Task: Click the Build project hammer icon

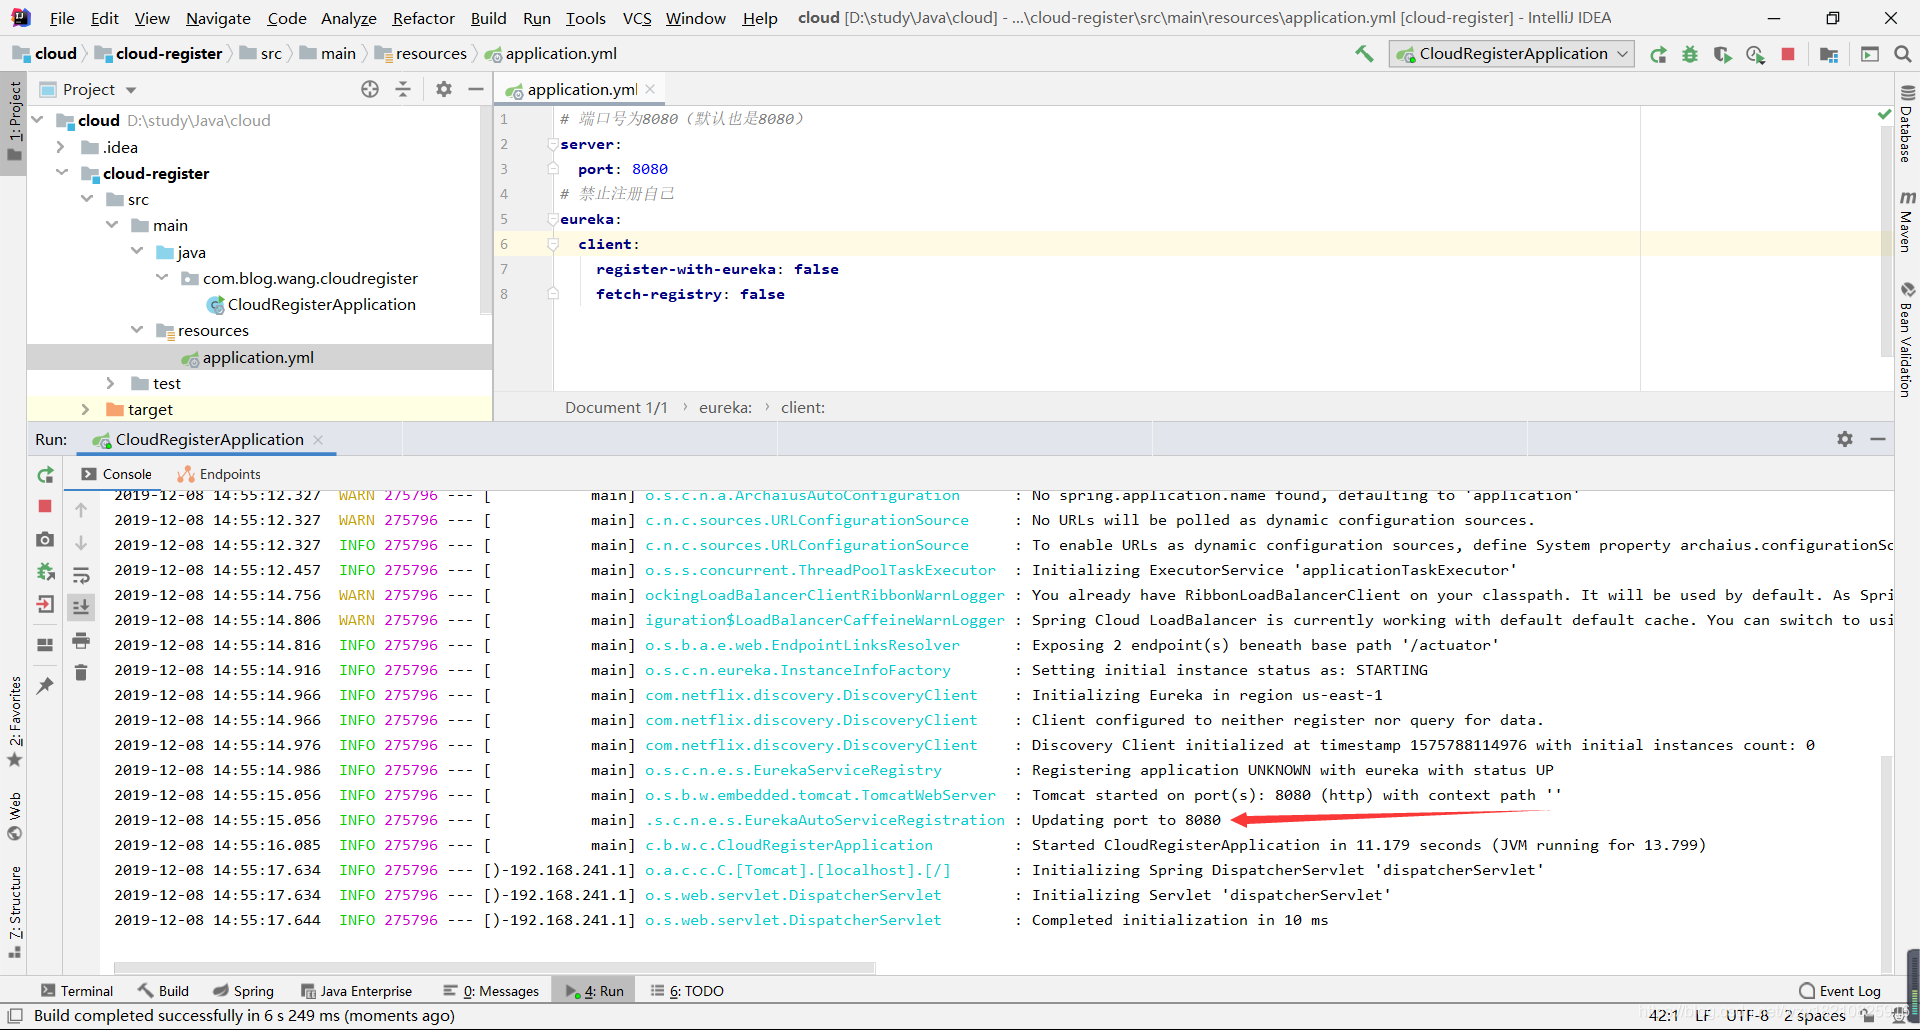Action: click(1364, 54)
